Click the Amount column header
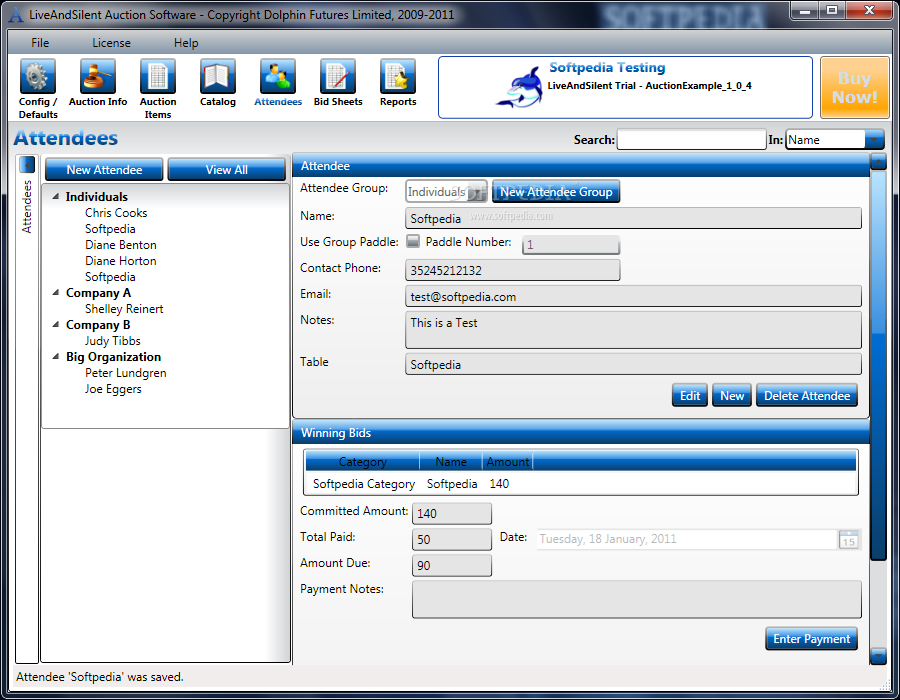This screenshot has height=700, width=900. point(507,462)
